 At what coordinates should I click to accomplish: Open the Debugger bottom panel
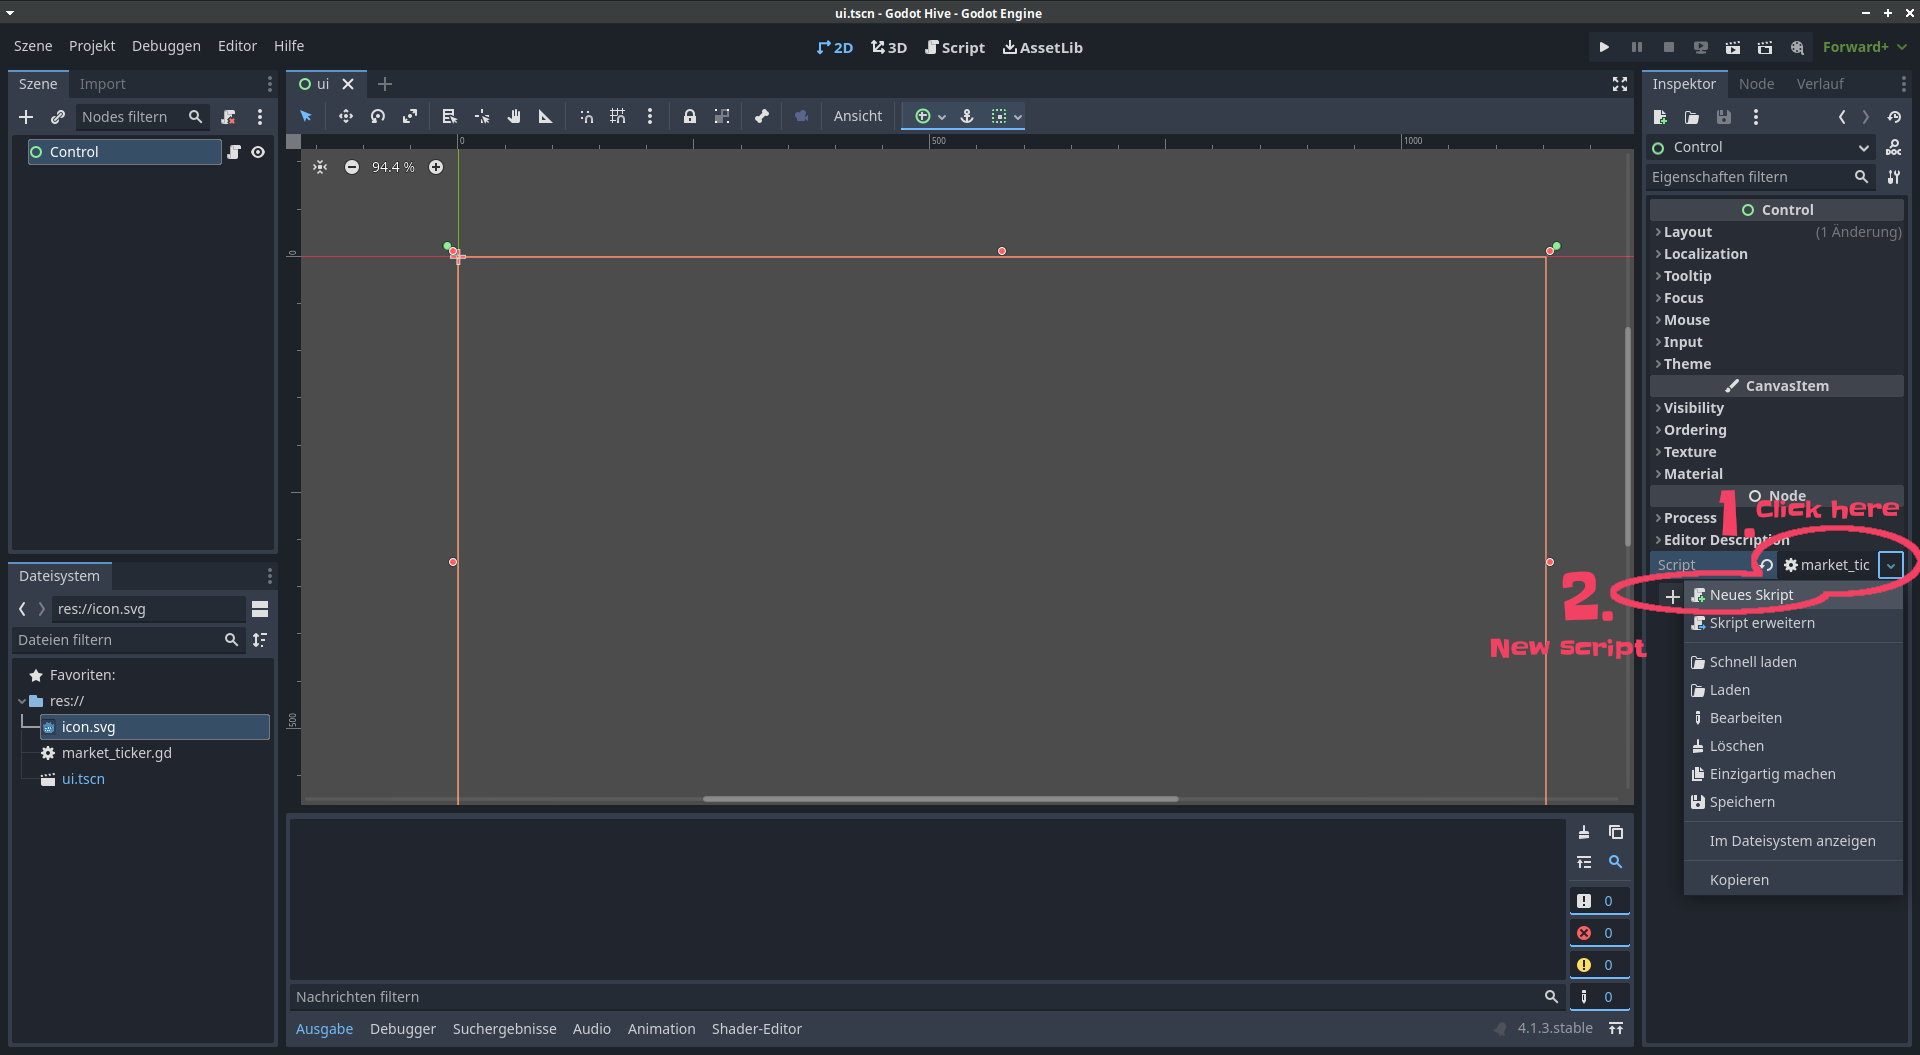coord(403,1029)
